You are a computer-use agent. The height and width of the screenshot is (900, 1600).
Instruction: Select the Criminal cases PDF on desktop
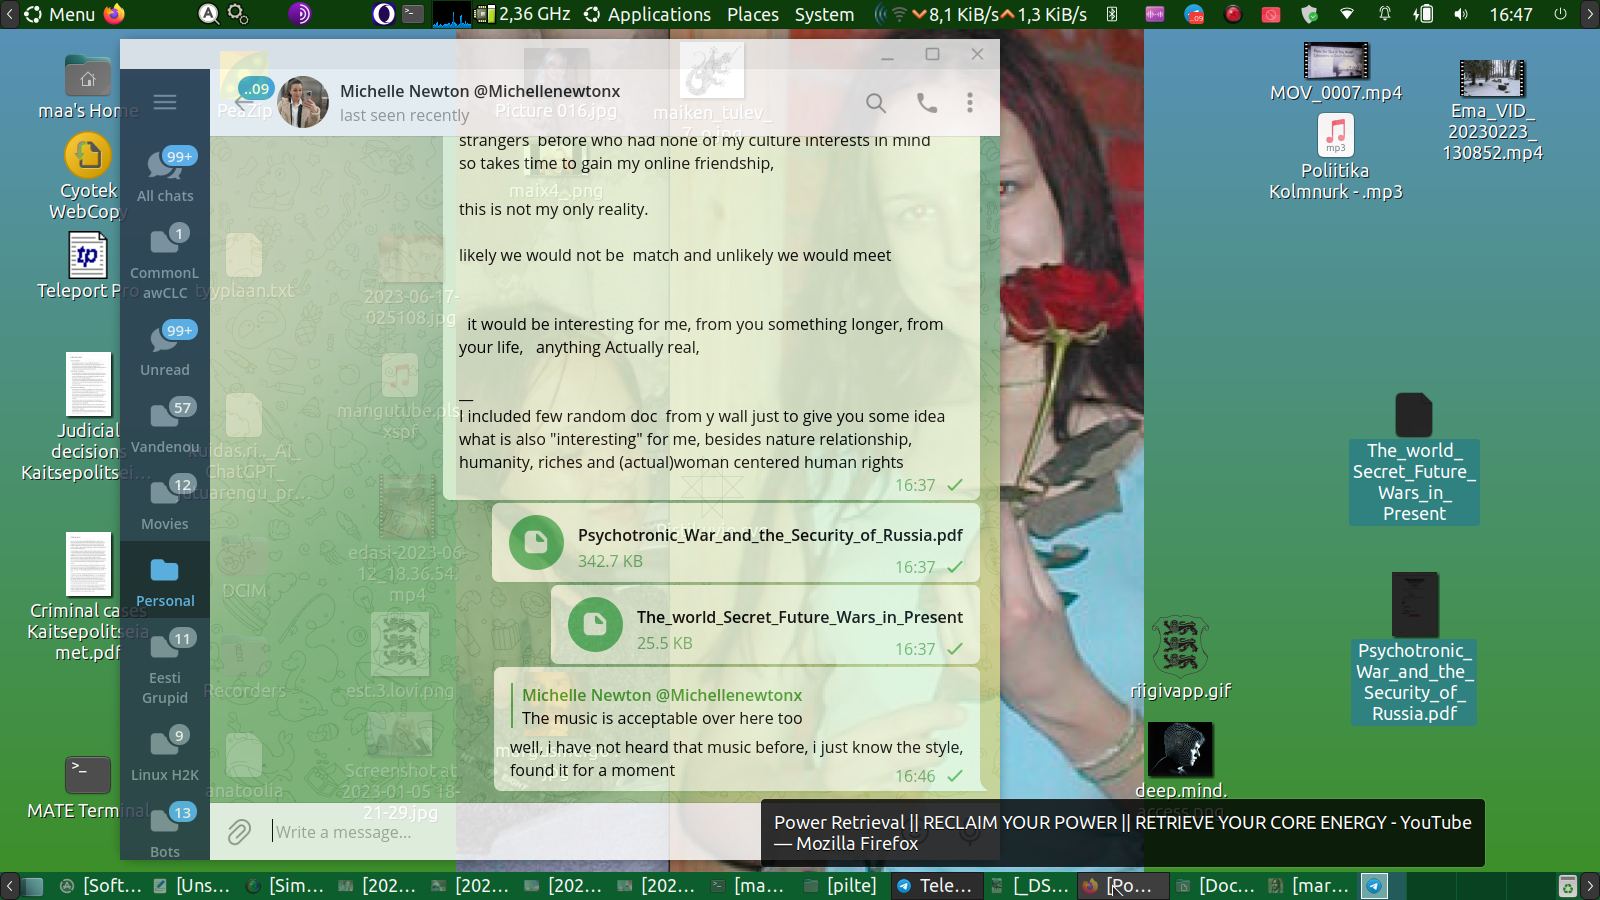click(88, 597)
